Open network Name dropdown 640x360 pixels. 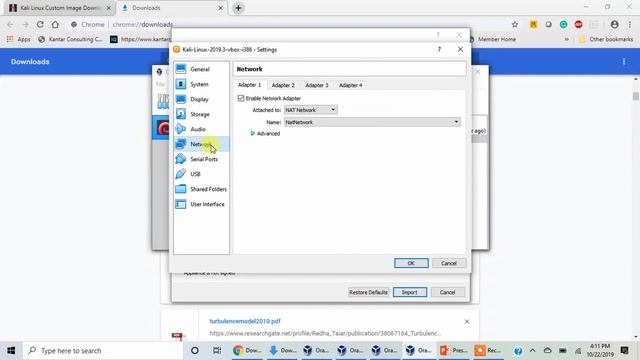372,122
